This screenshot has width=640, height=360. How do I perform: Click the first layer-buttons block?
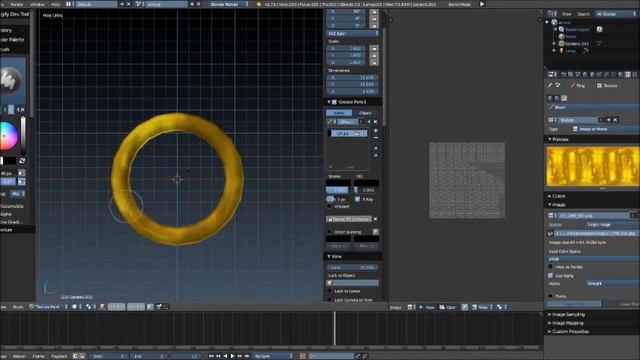click(x=116, y=307)
